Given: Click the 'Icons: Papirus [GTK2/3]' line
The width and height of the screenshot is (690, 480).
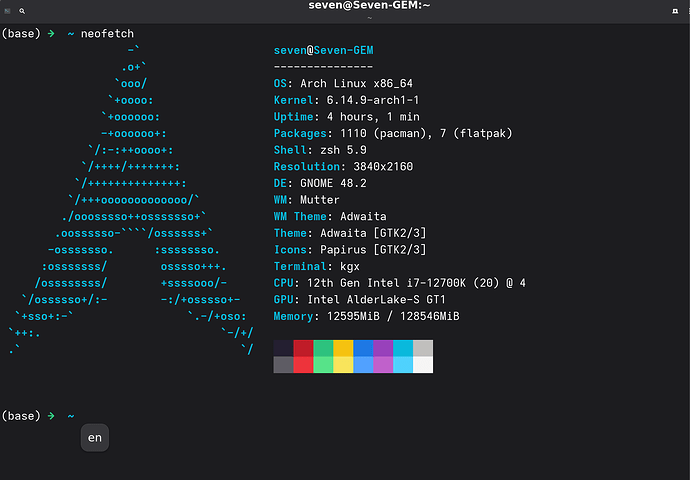Looking at the screenshot, I should pos(350,250).
